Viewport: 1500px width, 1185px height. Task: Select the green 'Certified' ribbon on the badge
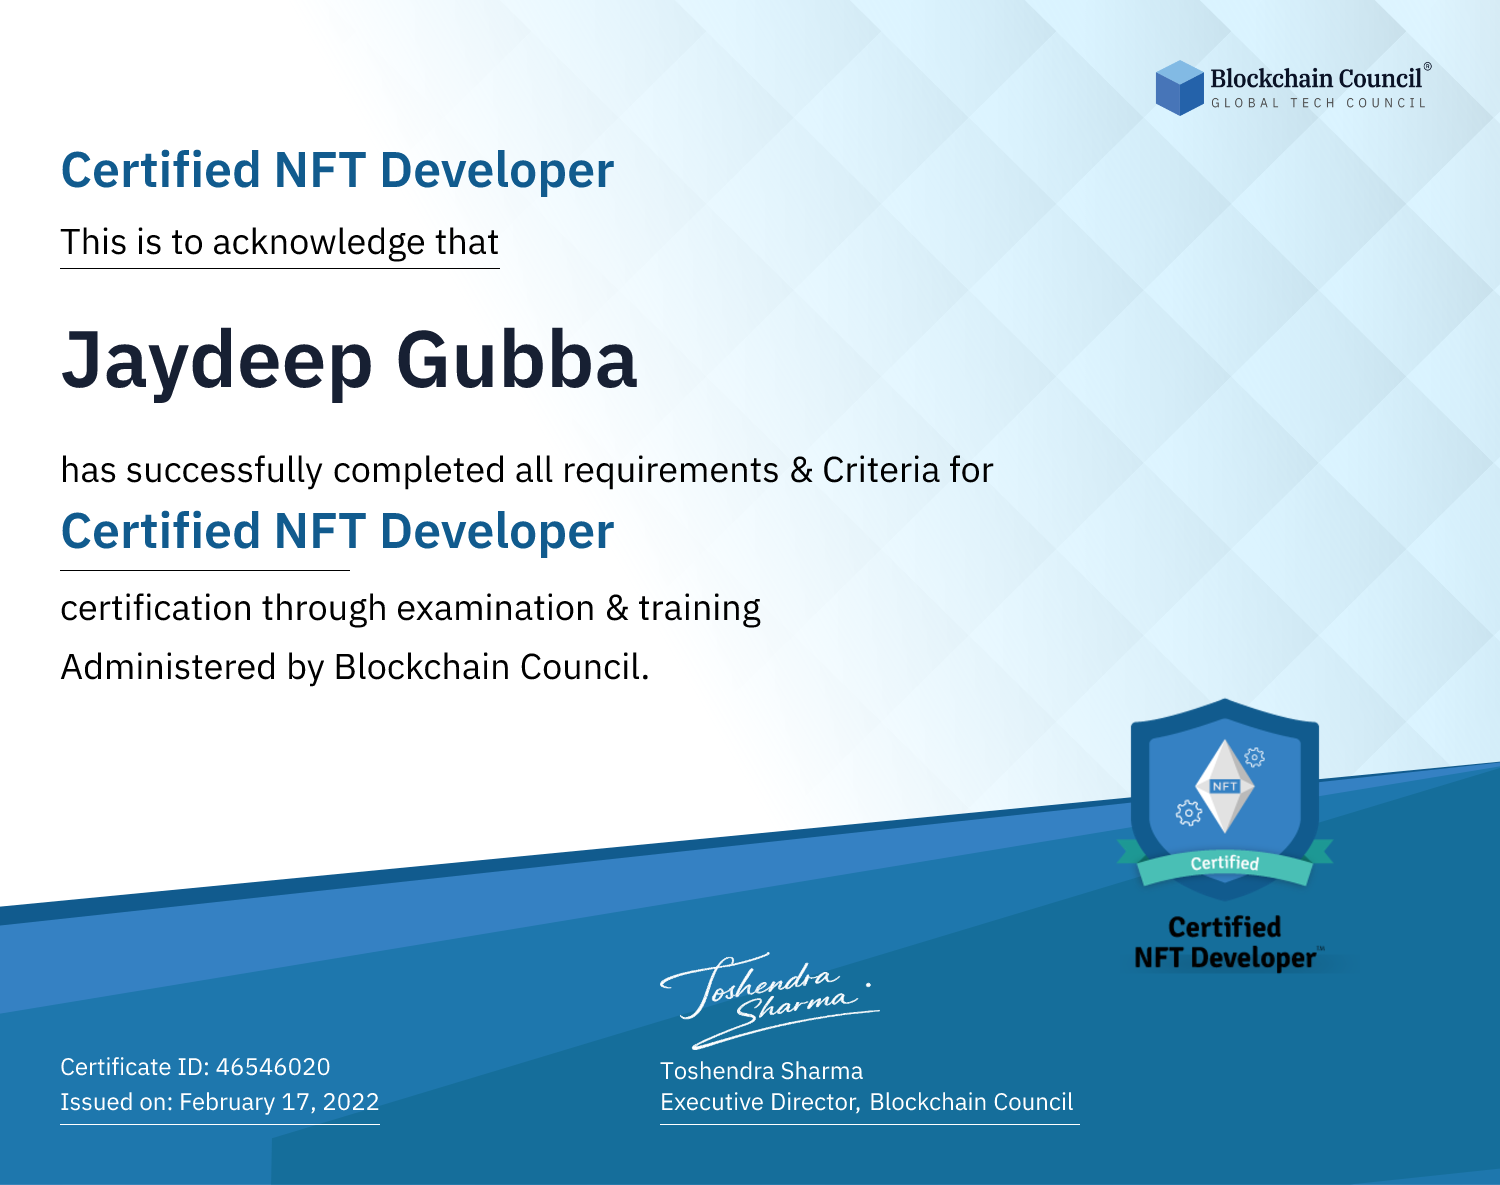pos(1225,864)
